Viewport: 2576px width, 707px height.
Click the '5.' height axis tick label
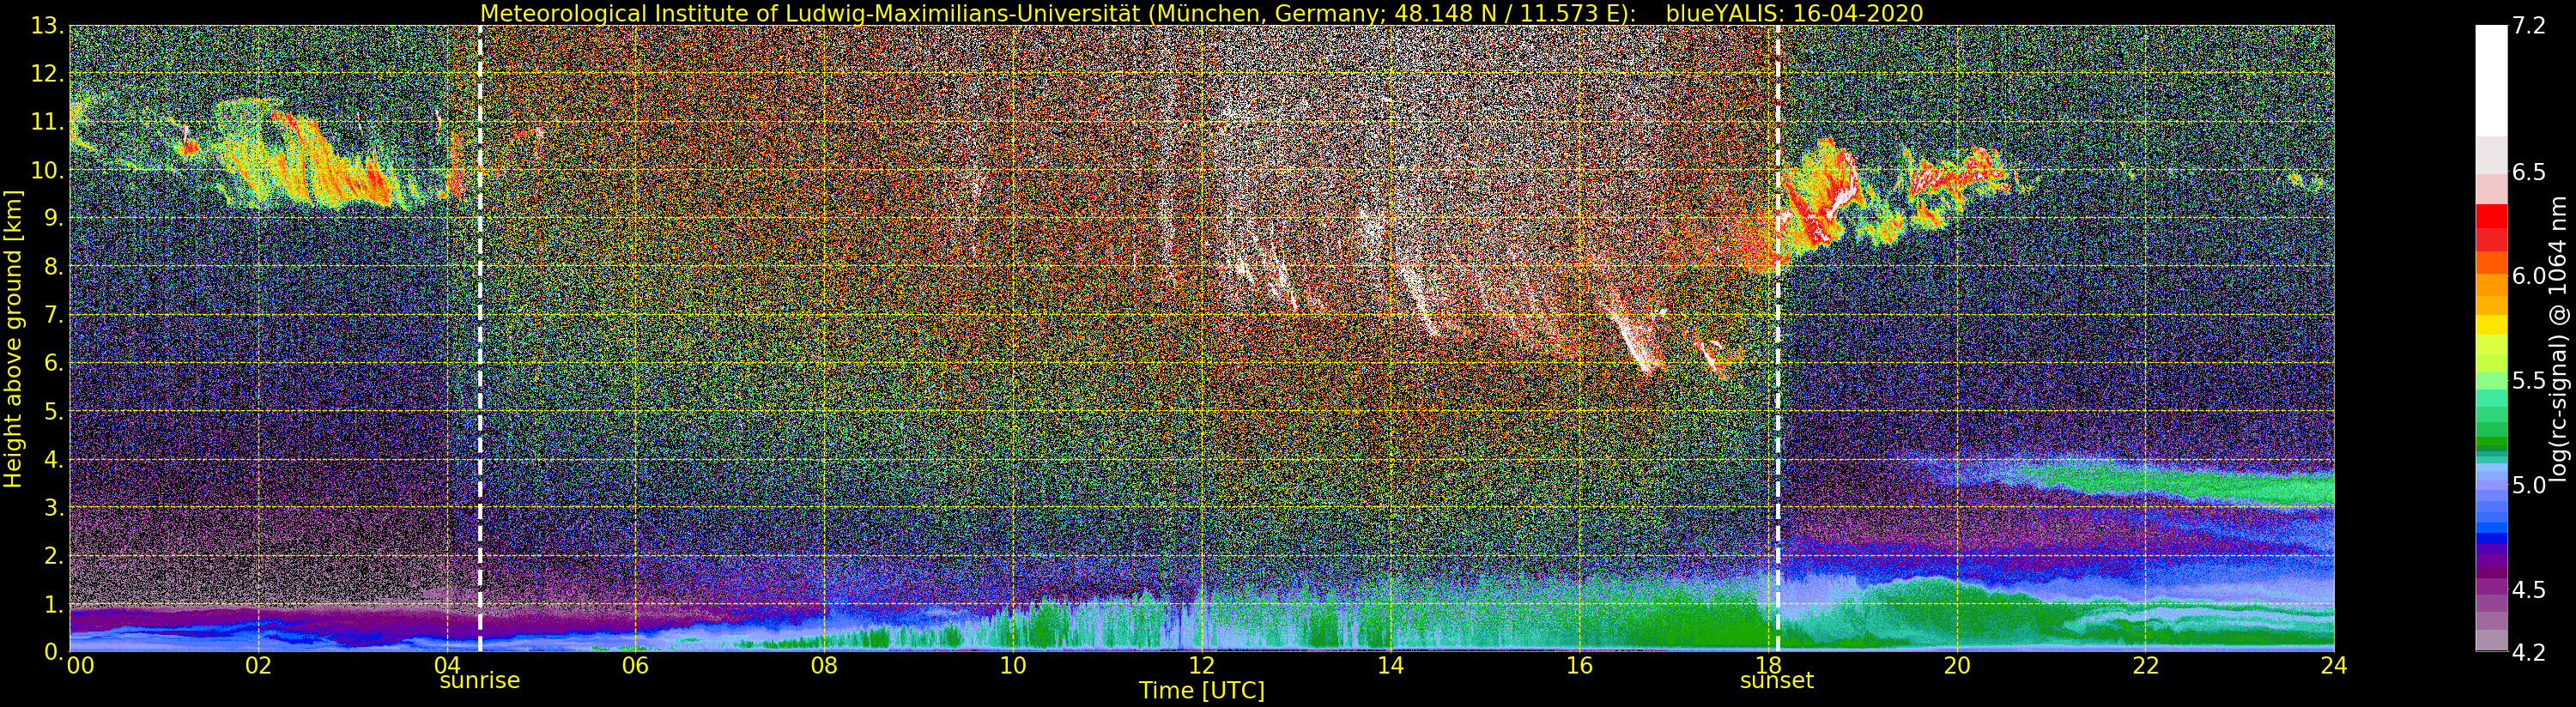[x=54, y=411]
